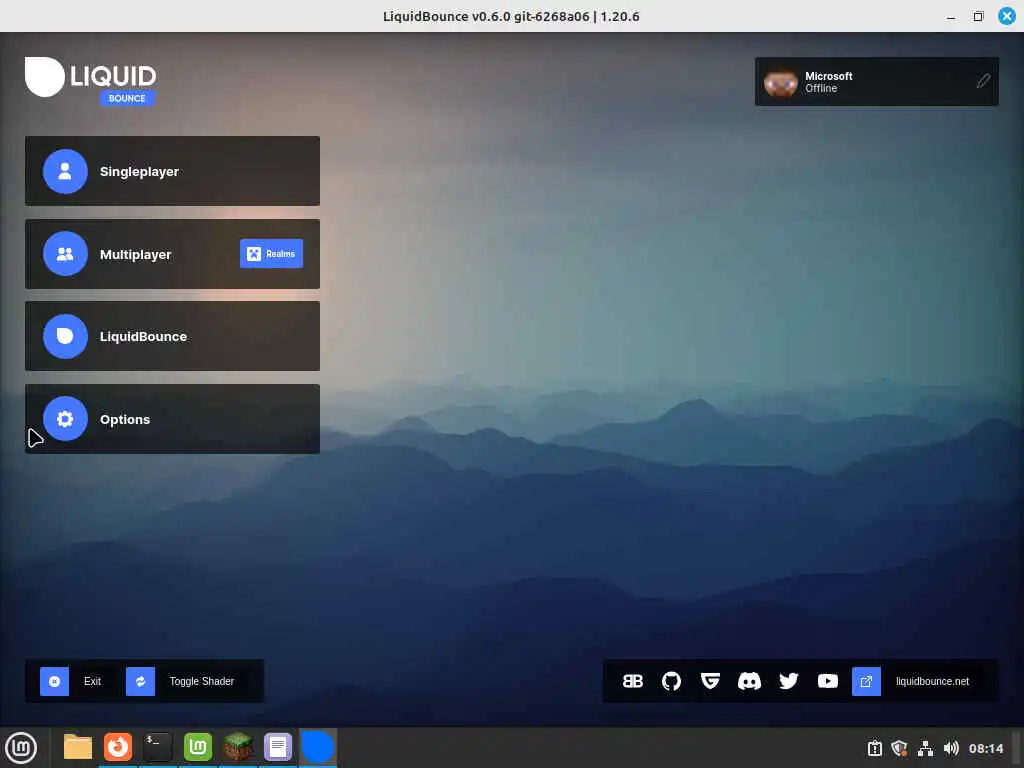Open the terminal from the taskbar

157,747
